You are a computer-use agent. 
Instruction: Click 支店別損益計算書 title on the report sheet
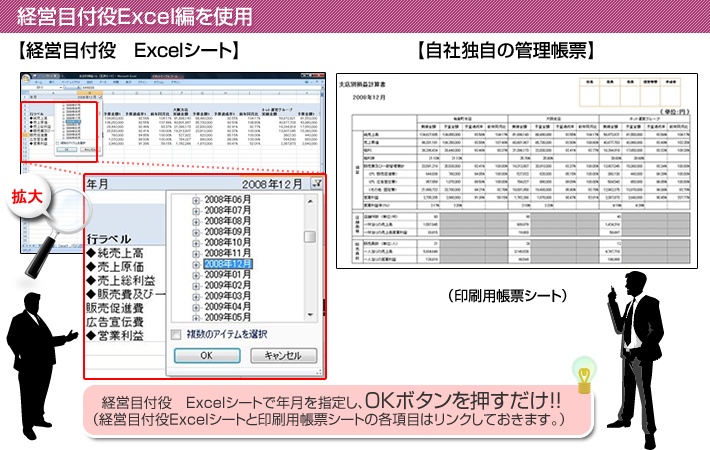(362, 85)
